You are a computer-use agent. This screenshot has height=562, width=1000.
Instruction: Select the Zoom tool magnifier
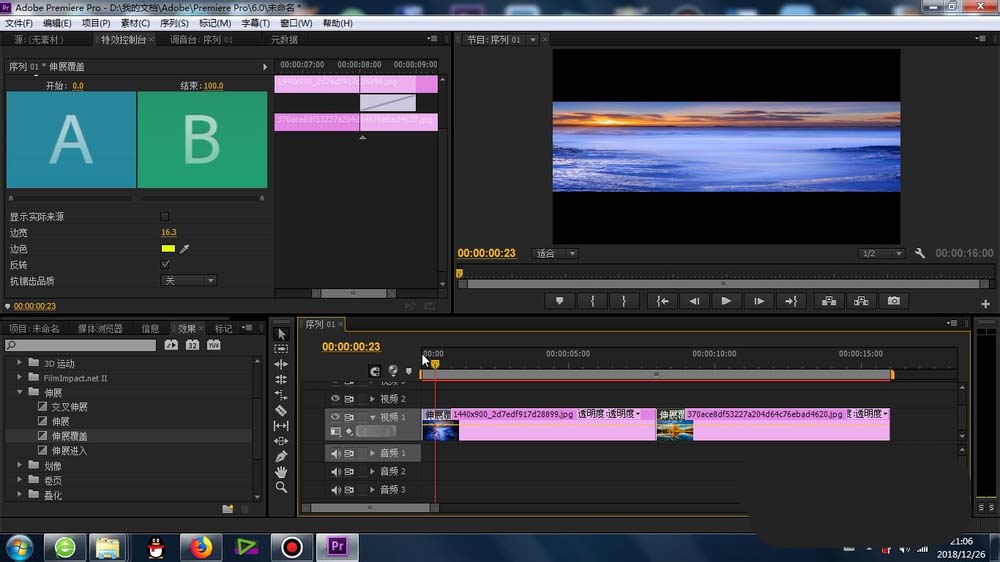pos(281,487)
